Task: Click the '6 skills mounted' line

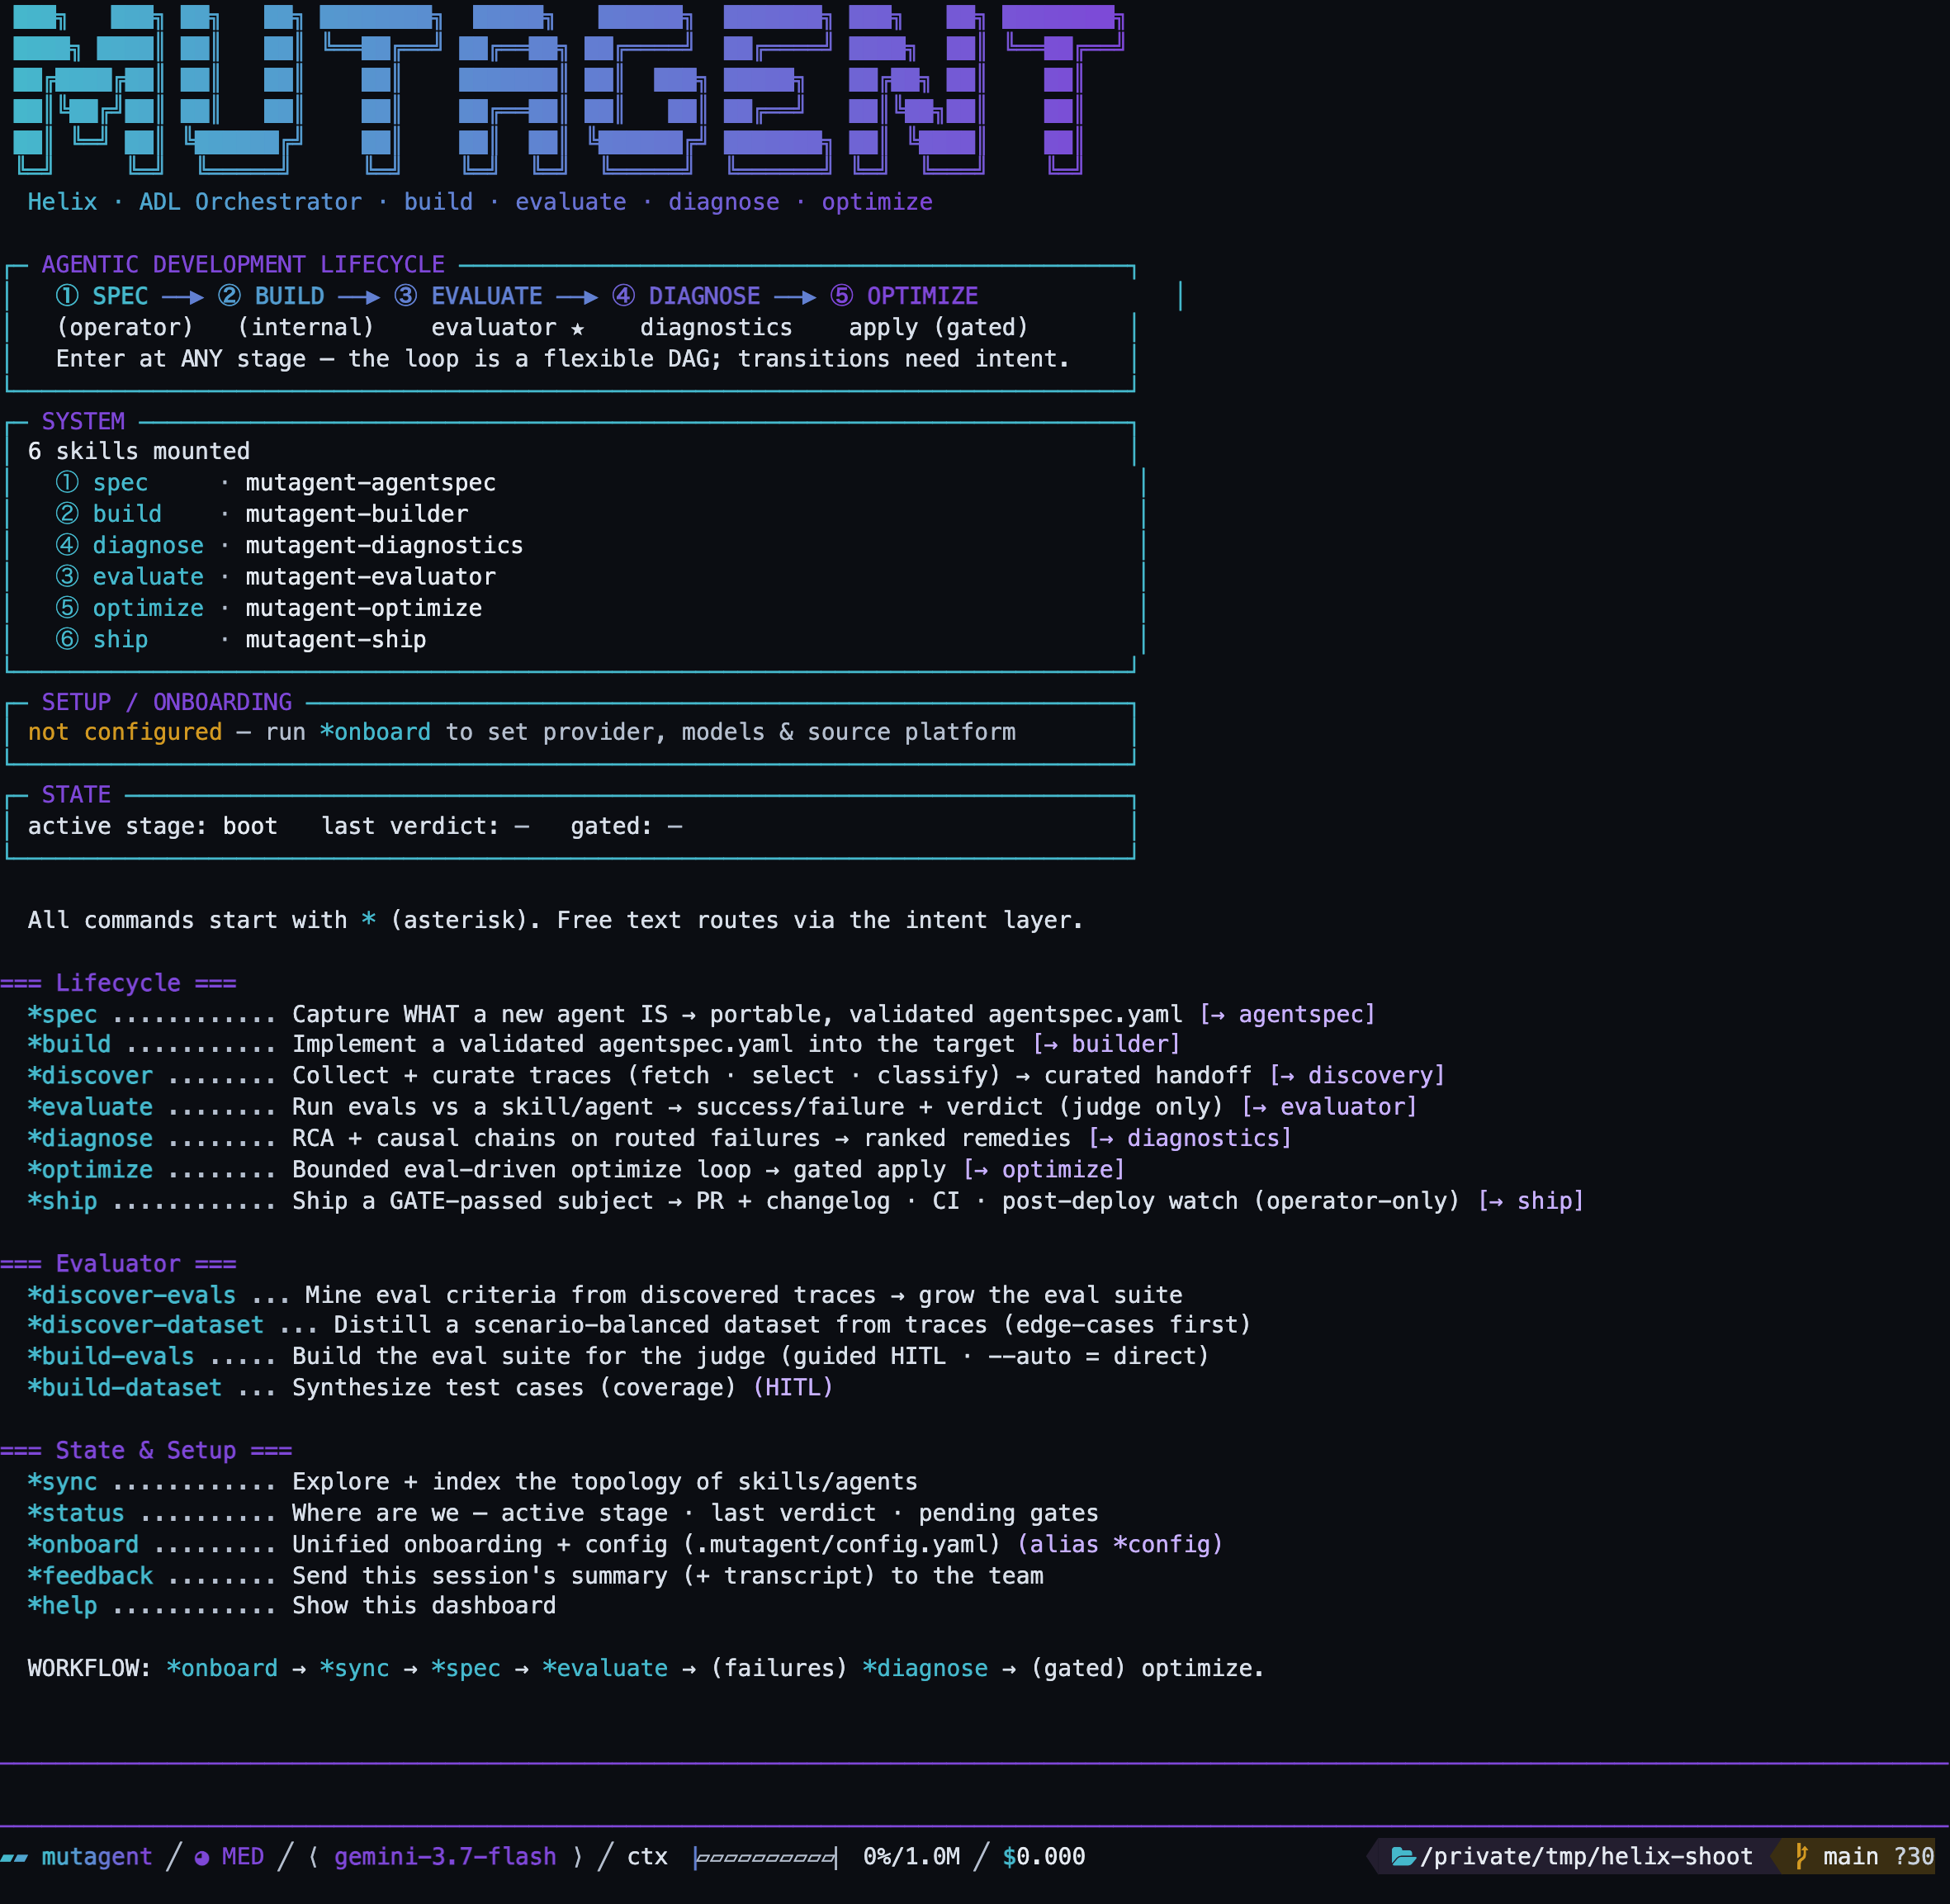Action: tap(139, 451)
